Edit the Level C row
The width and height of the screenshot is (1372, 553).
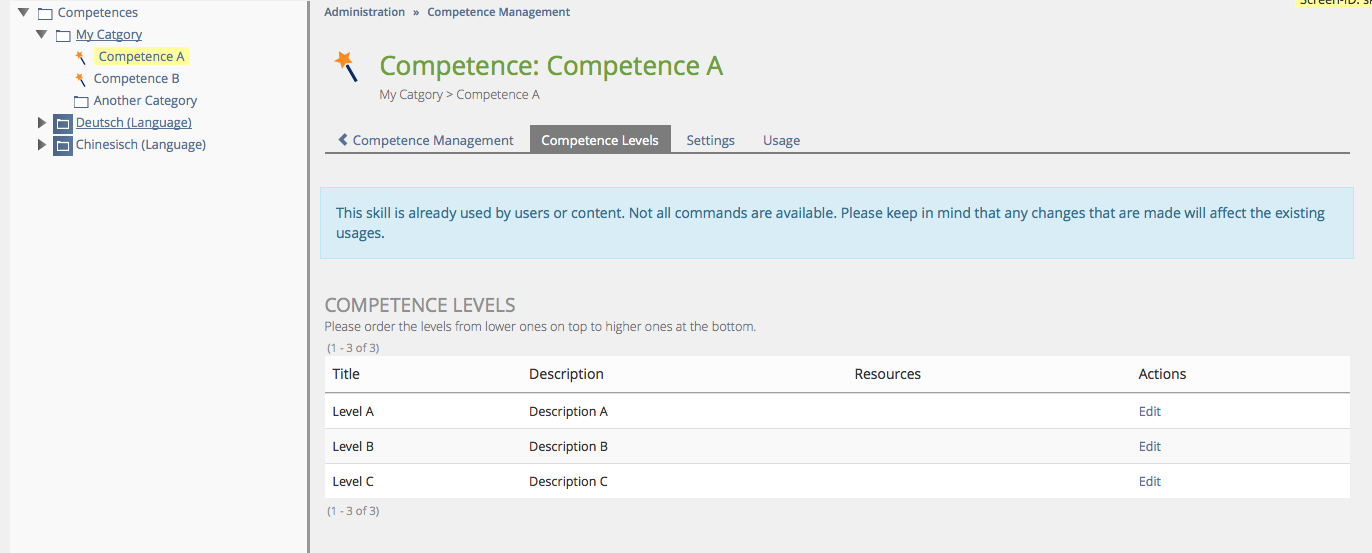1149,481
